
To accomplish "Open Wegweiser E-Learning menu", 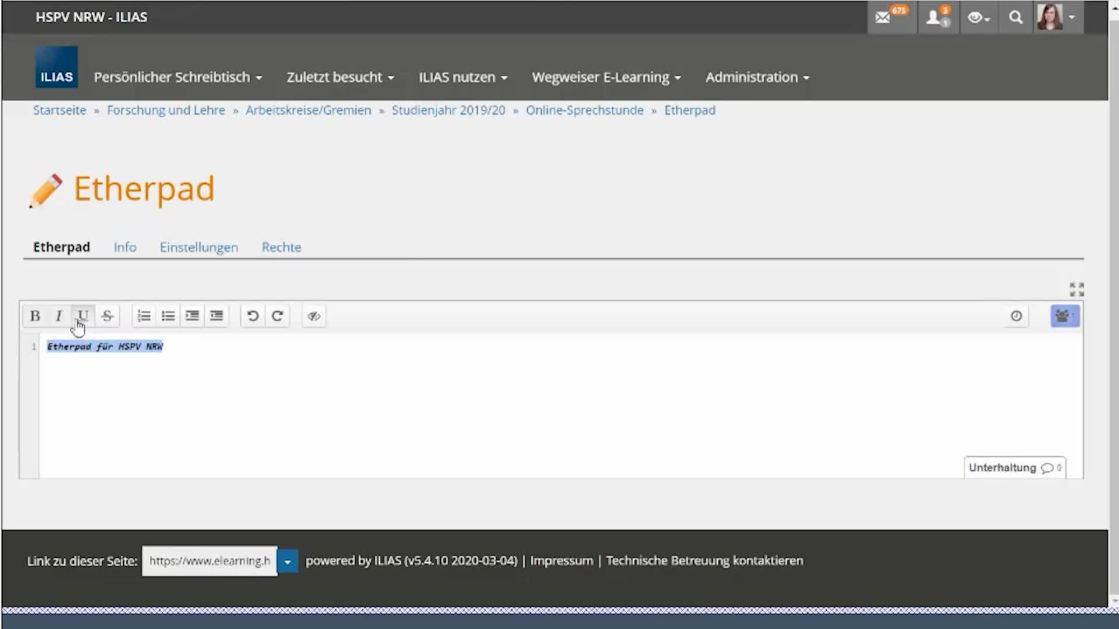I will (607, 77).
